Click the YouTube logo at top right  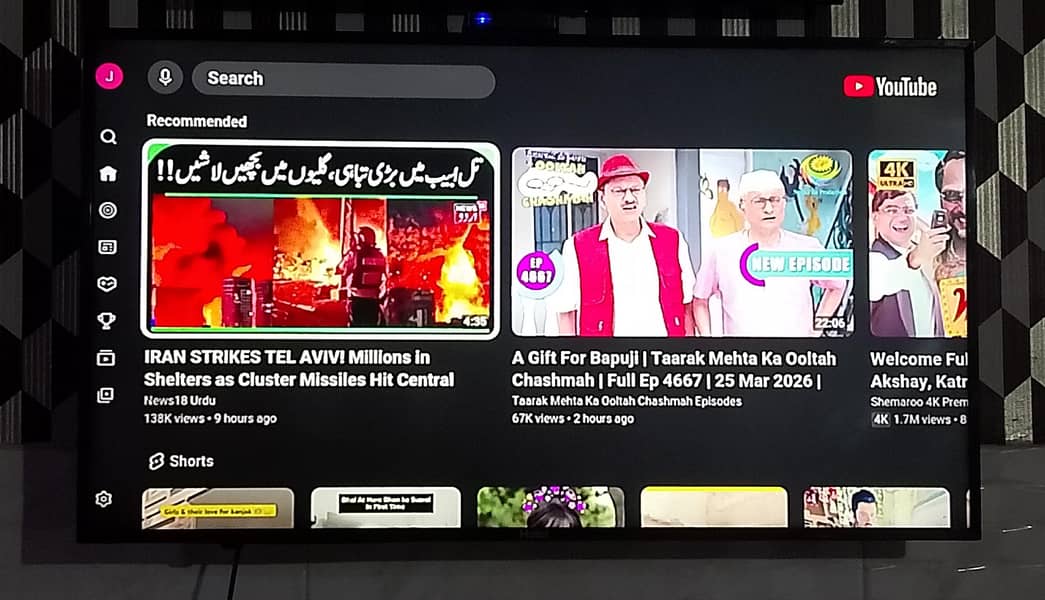pyautogui.click(x=891, y=87)
